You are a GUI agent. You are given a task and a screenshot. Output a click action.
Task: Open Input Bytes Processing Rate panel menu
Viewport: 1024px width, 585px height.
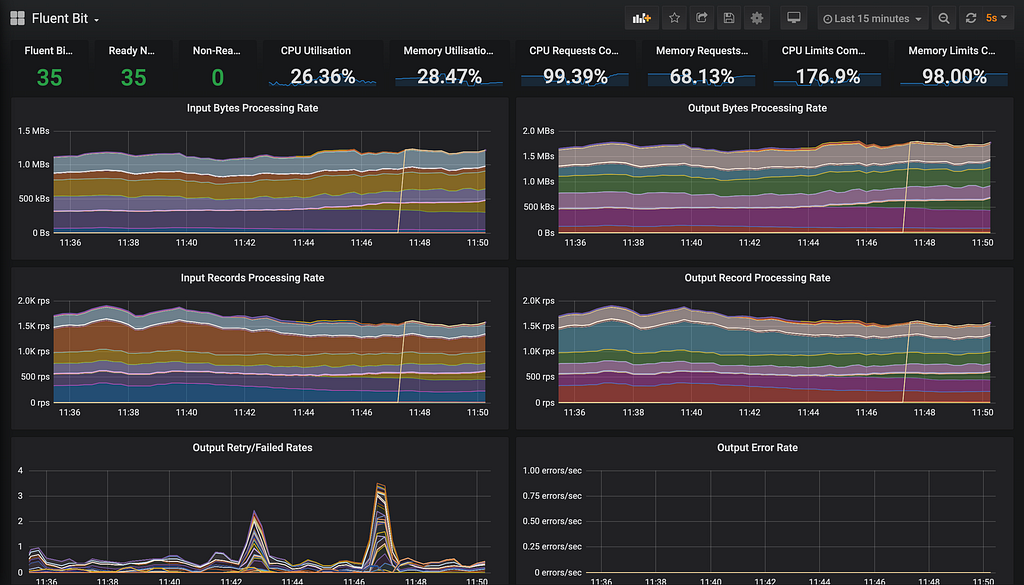pos(253,108)
